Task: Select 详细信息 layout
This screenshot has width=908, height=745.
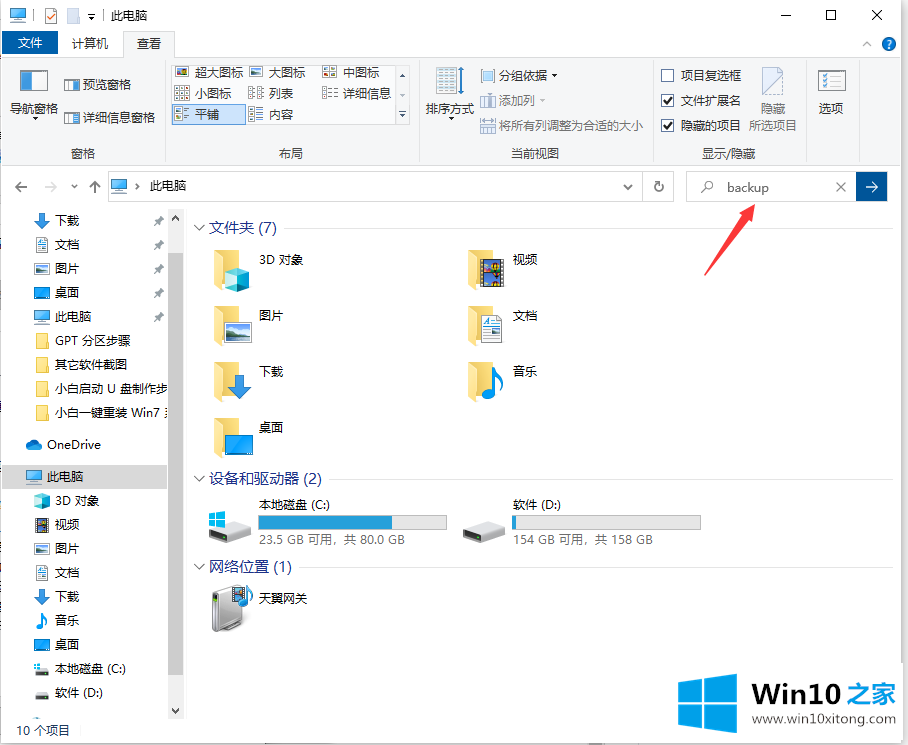Action: [x=357, y=93]
